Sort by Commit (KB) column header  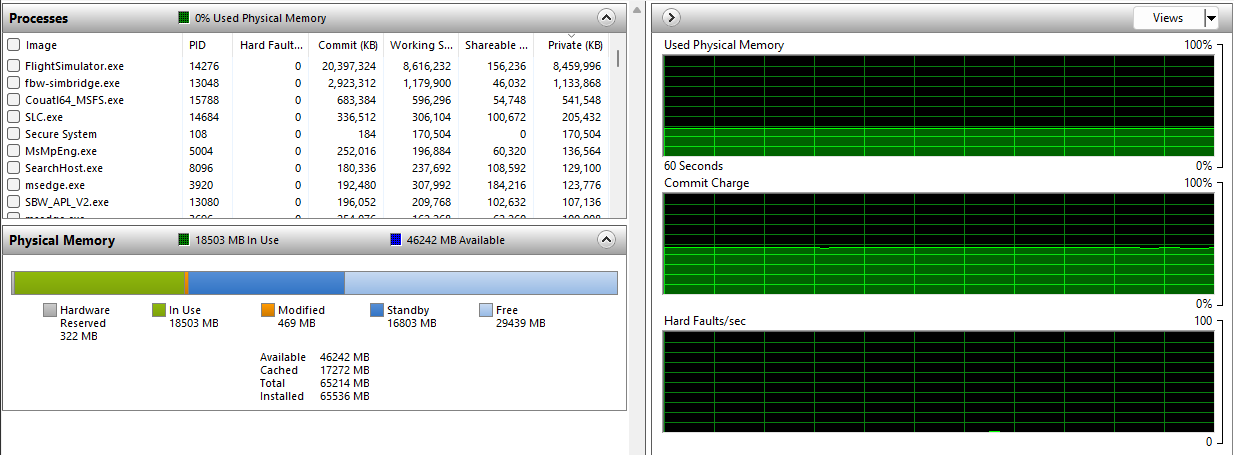pos(344,45)
